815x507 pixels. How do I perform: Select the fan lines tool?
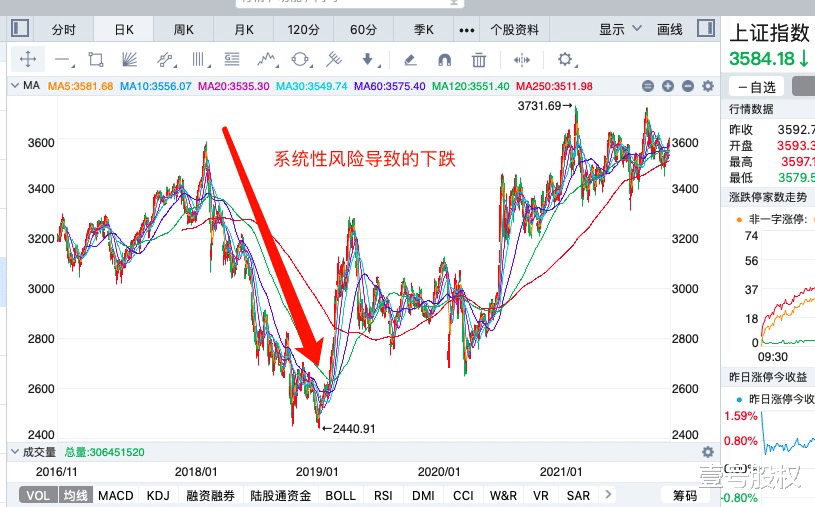(x=129, y=59)
